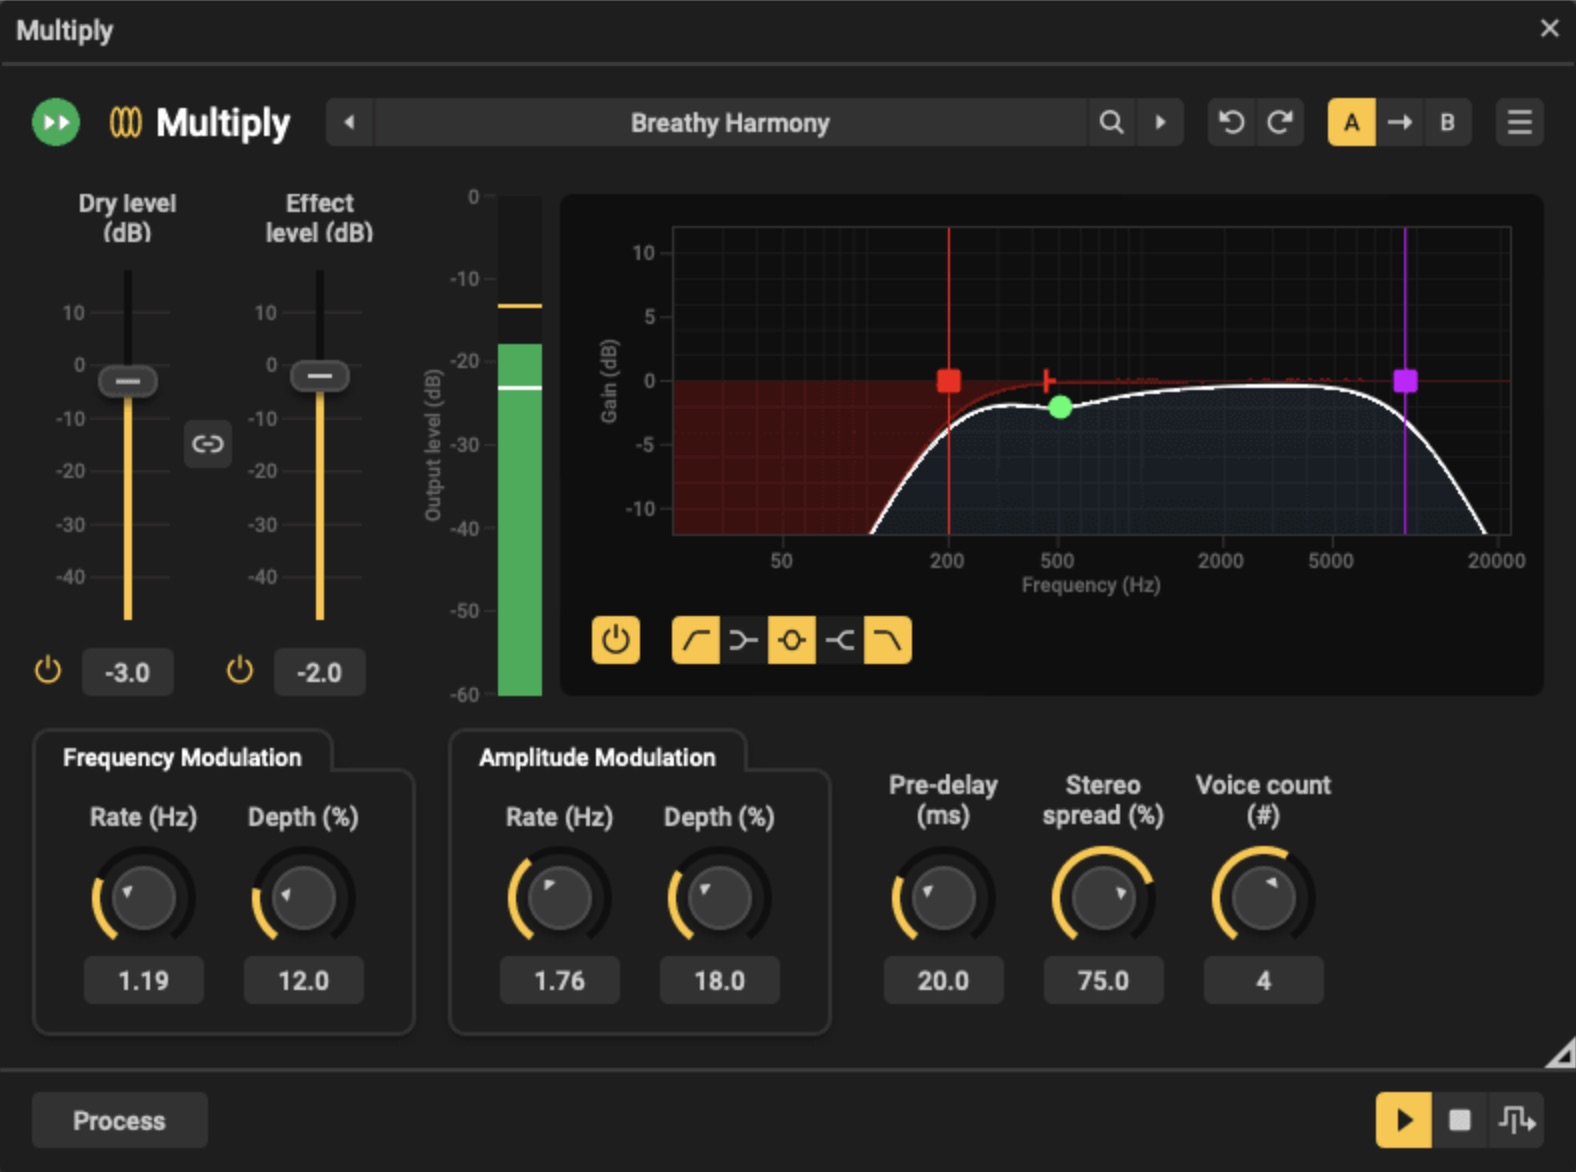Screen dimensions: 1576x1172
Task: Click the Stereo spread knob
Action: [1104, 897]
